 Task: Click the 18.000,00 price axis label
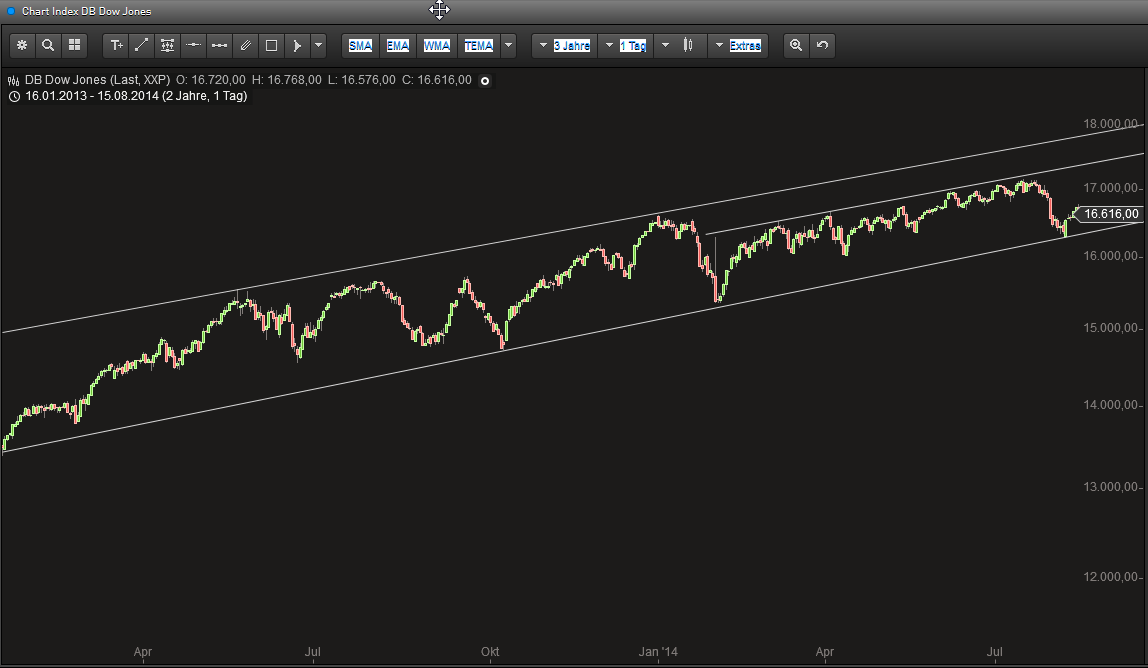(x=1111, y=124)
